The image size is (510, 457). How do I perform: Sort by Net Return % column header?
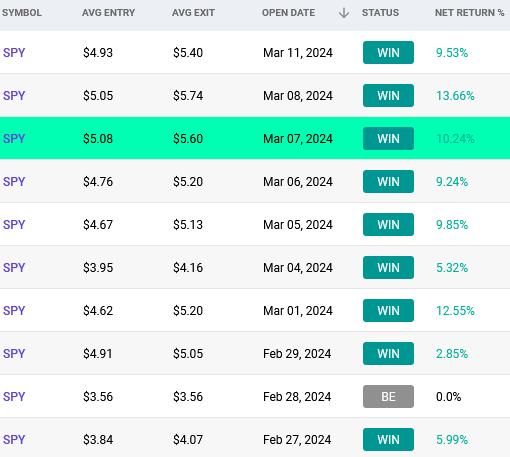[x=469, y=13]
